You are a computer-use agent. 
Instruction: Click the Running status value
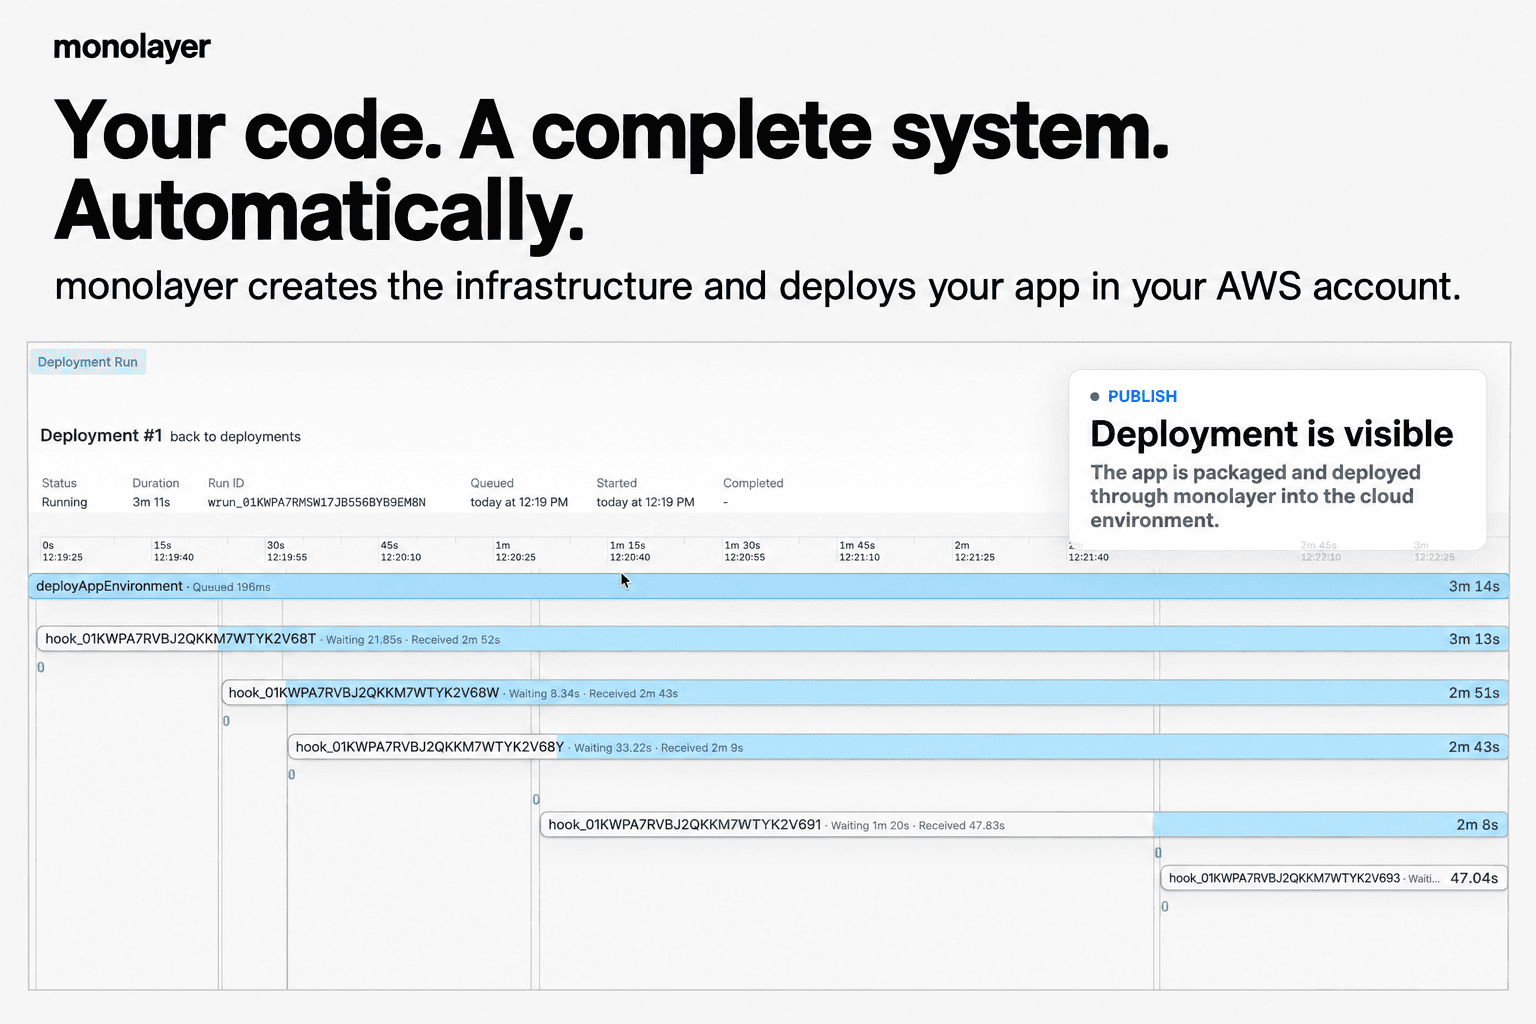coord(65,502)
